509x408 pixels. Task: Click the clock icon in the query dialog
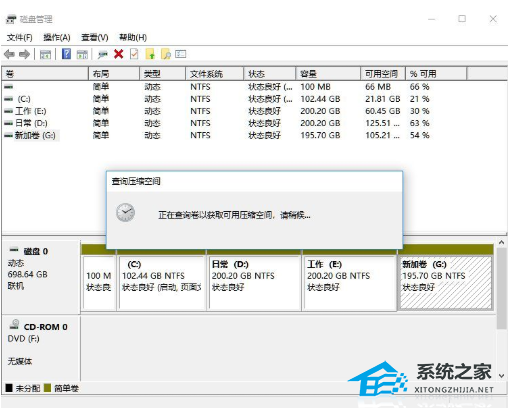tap(125, 212)
